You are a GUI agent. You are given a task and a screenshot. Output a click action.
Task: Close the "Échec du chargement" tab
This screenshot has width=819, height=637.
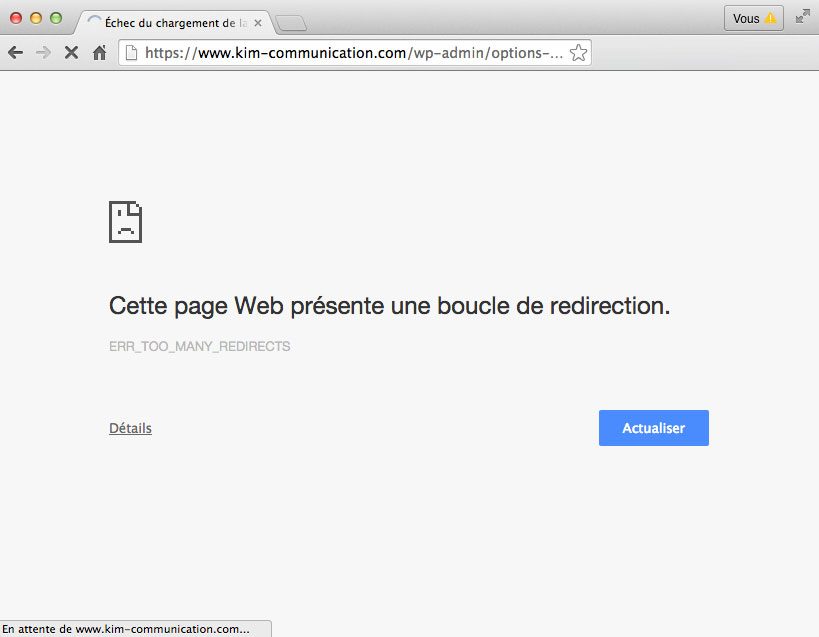[x=258, y=22]
